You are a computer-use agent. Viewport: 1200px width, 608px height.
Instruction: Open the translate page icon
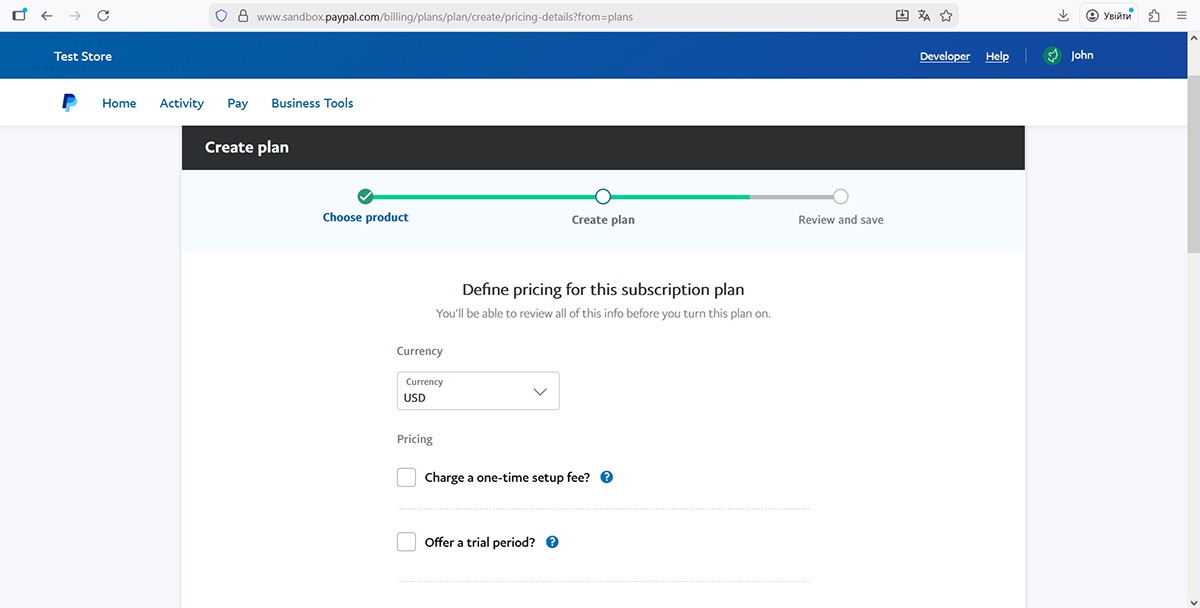pos(924,16)
